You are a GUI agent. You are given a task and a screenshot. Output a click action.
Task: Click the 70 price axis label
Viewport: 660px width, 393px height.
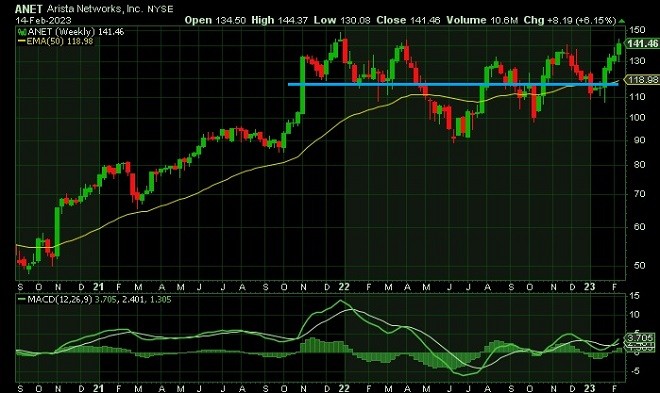(x=639, y=194)
